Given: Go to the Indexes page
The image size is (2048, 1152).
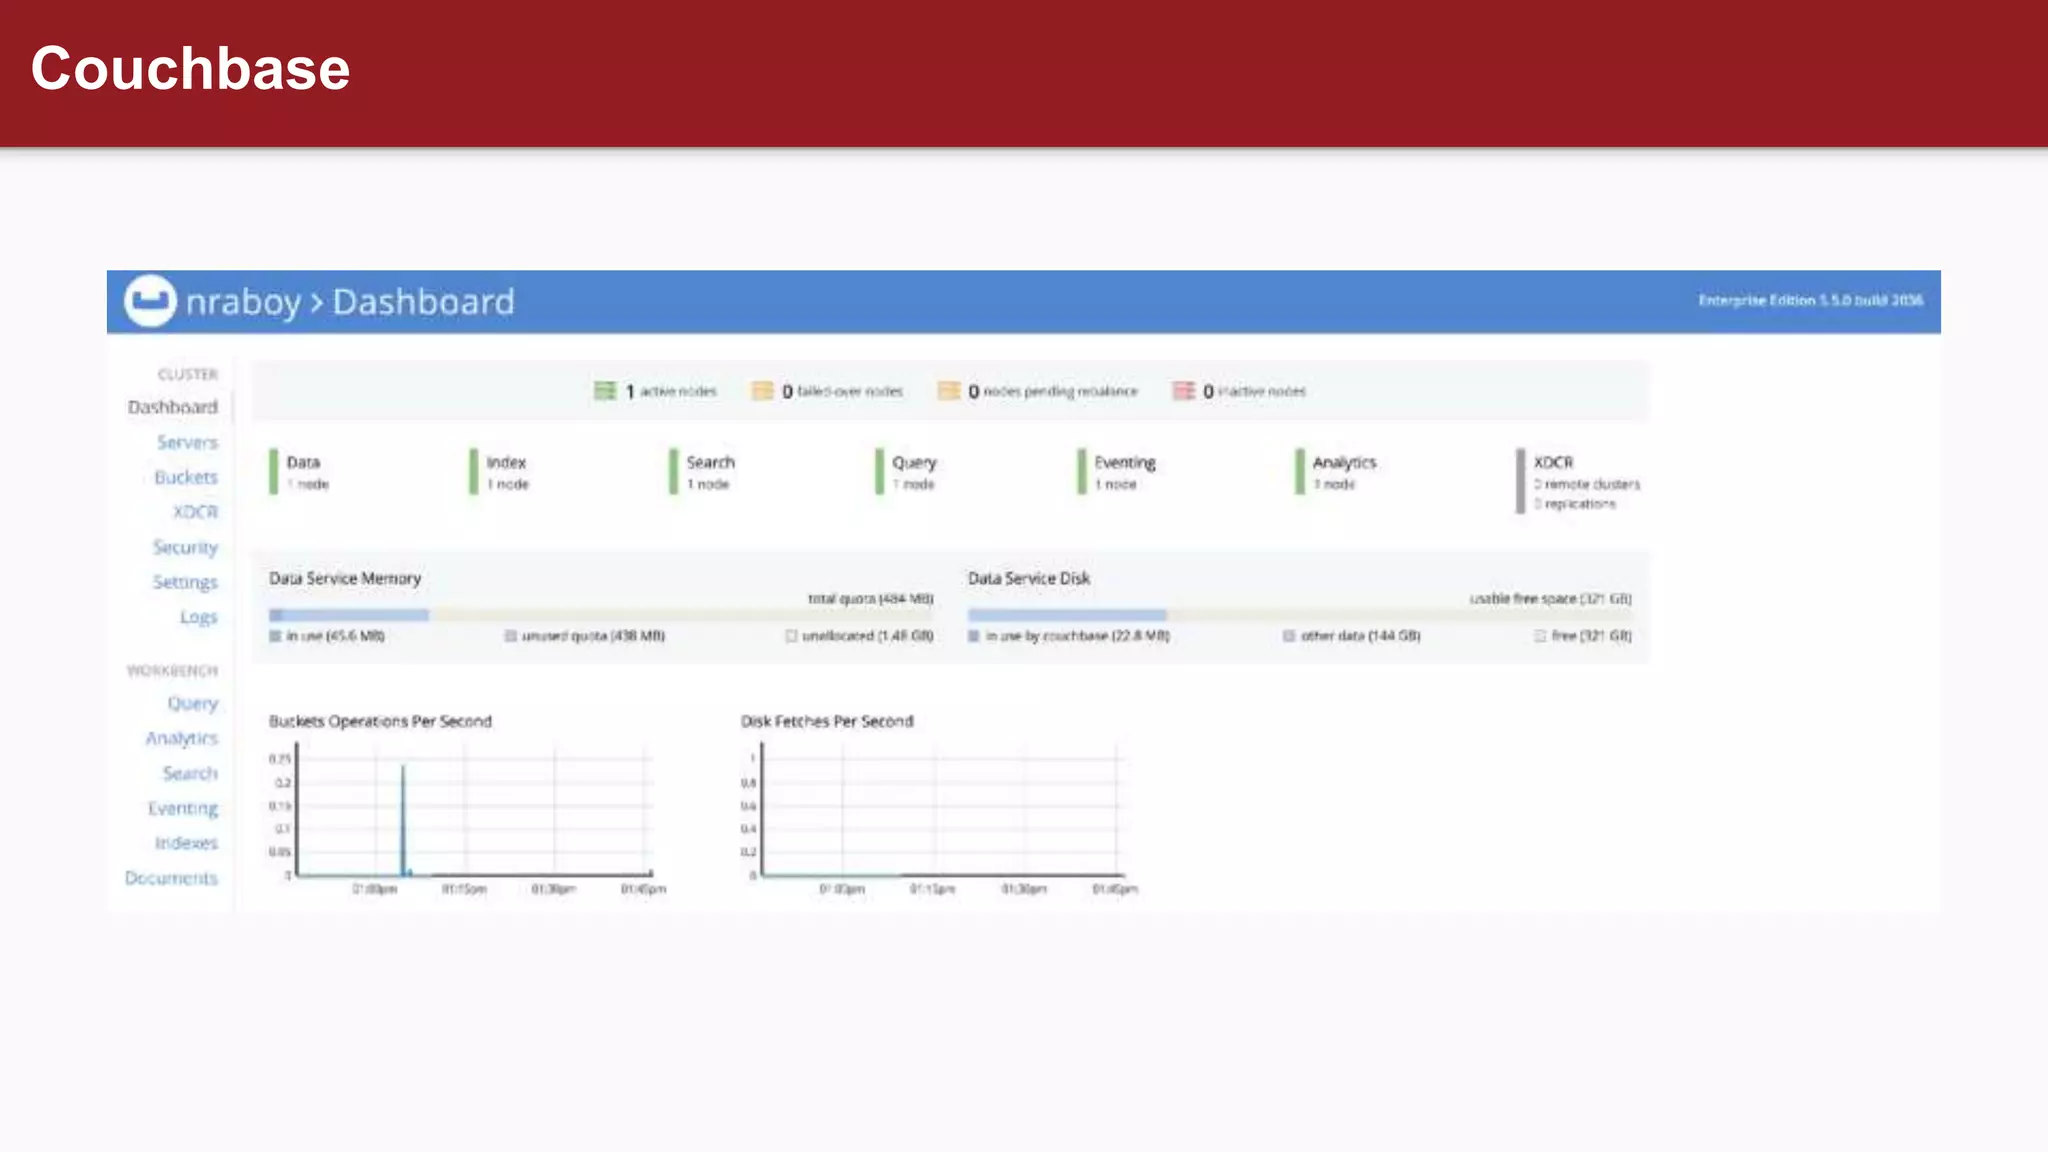Looking at the screenshot, I should [186, 843].
